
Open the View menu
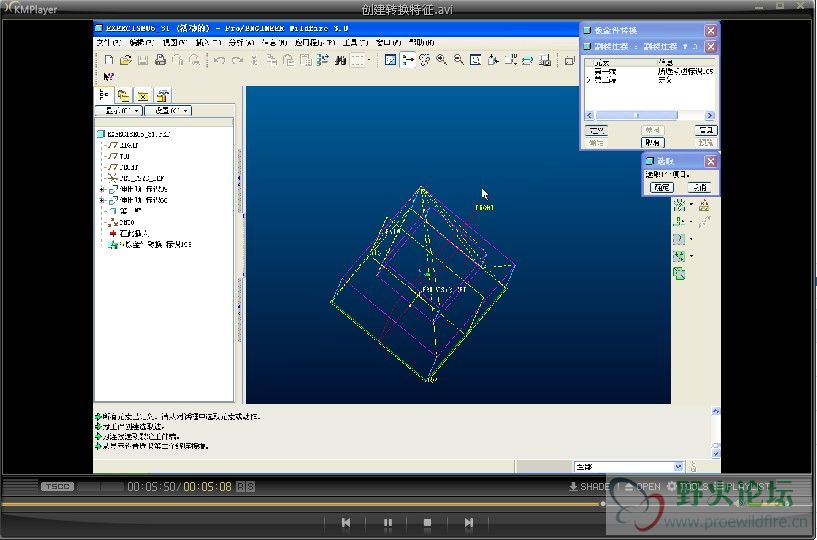(x=174, y=42)
